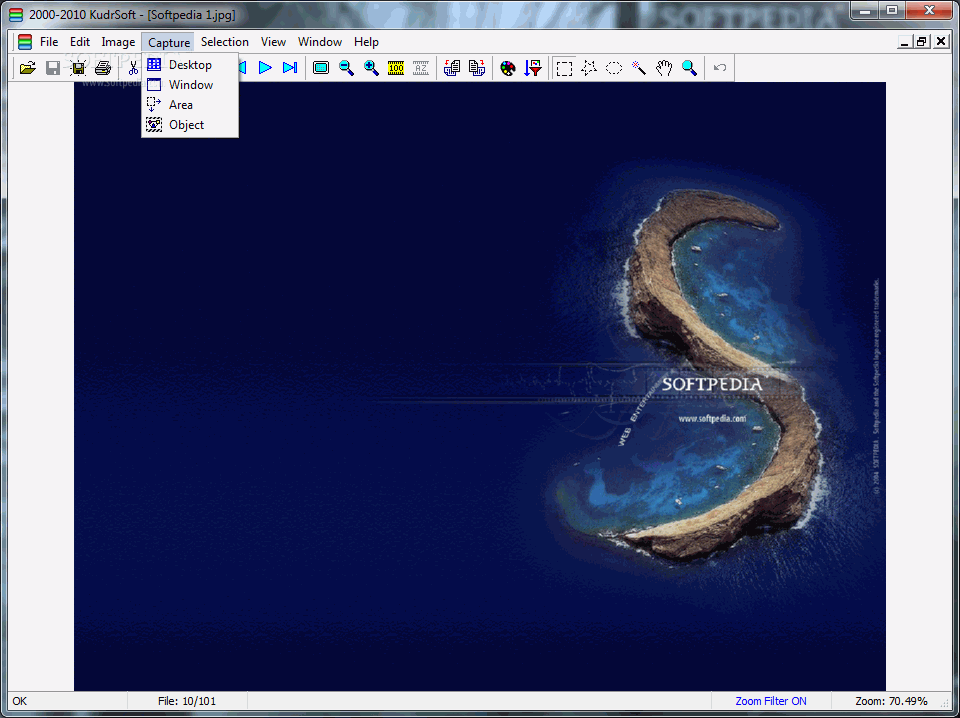This screenshot has height=718, width=960.
Task: Select the magic wand tool
Action: [639, 68]
